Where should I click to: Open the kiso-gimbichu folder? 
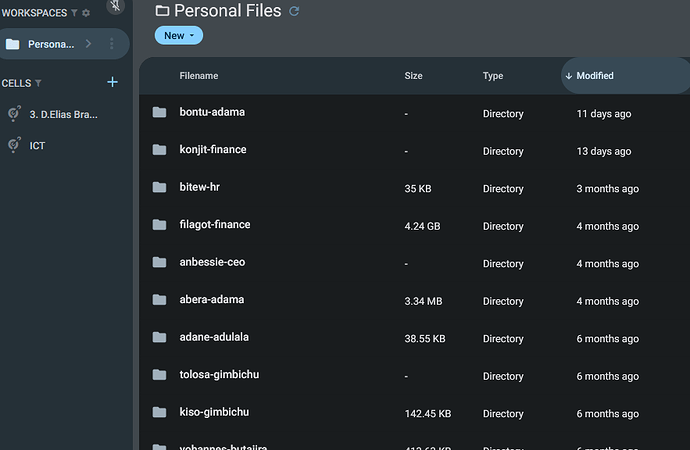pyautogui.click(x=214, y=412)
